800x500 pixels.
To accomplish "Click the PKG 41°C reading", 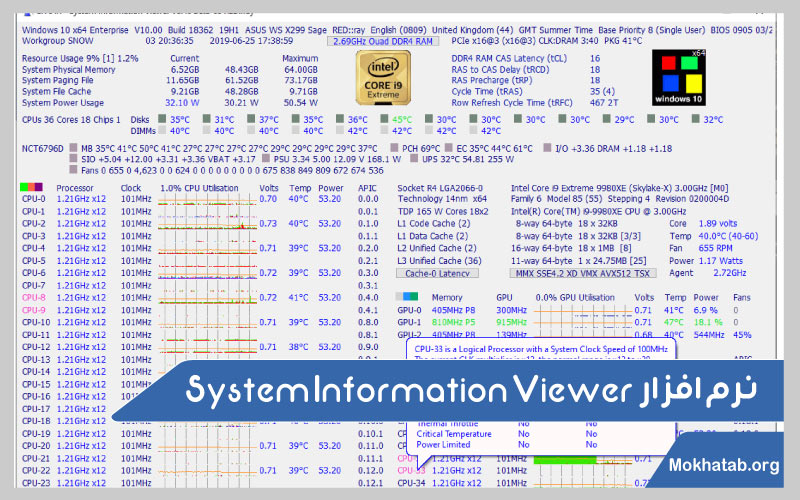I will click(x=623, y=41).
